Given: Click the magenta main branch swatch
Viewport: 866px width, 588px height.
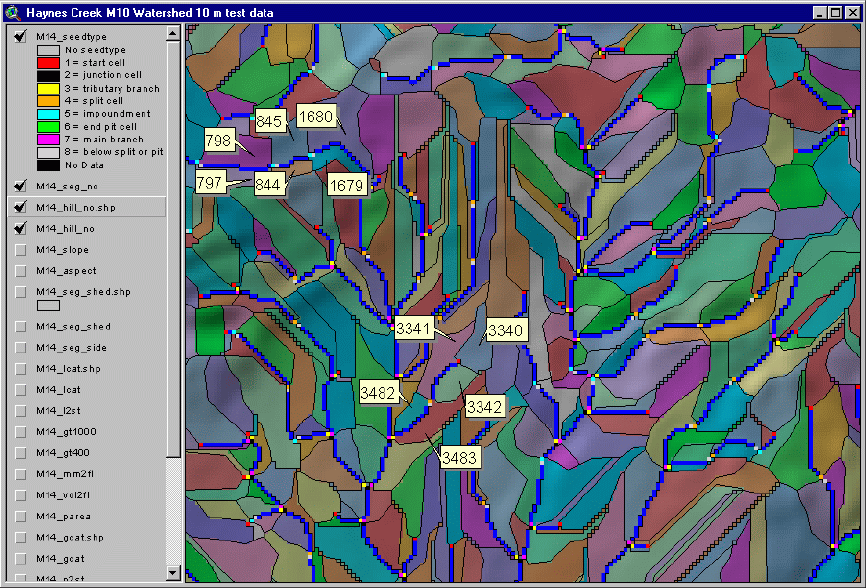Looking at the screenshot, I should [48, 139].
